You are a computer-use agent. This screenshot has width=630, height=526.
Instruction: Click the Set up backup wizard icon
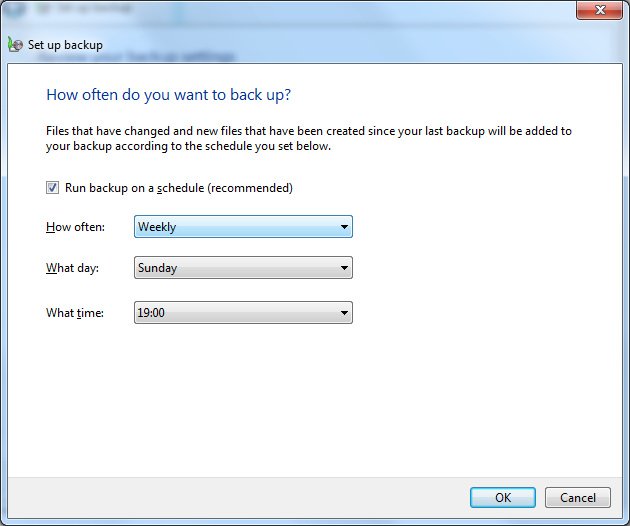coord(15,45)
